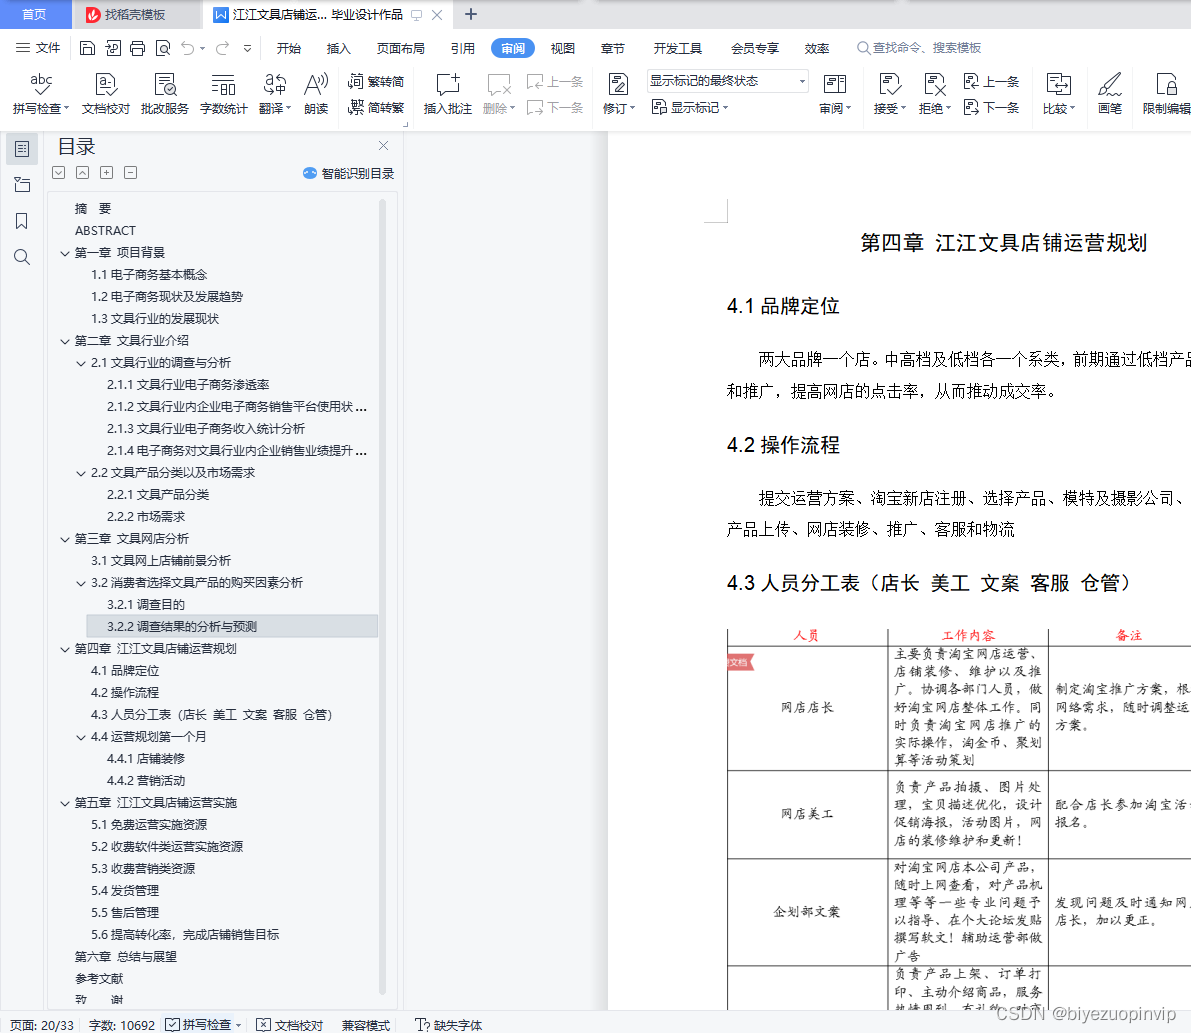Image resolution: width=1191 pixels, height=1033 pixels.
Task: Open word count (字数统计)
Action: pyautogui.click(x=223, y=93)
